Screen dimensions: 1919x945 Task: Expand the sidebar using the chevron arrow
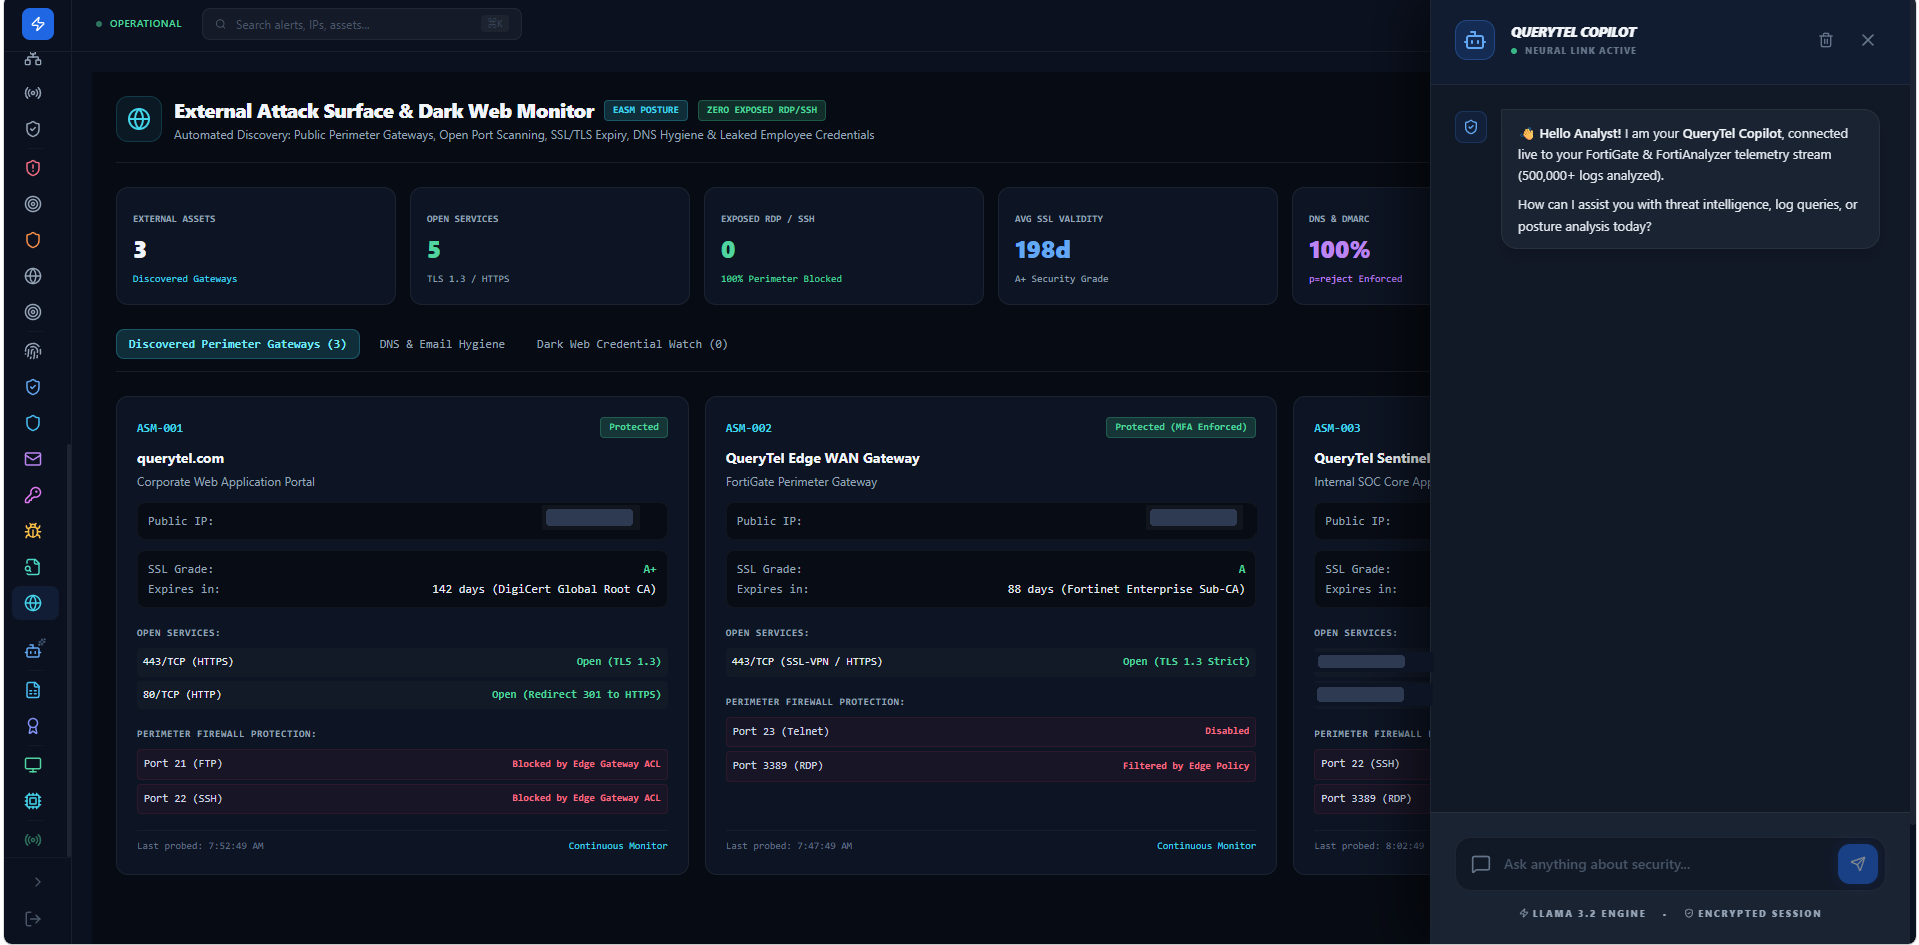tap(38, 882)
